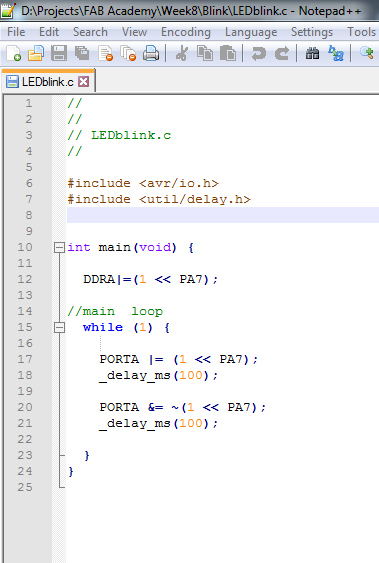
Task: Open the Search menu
Action: [x=90, y=32]
